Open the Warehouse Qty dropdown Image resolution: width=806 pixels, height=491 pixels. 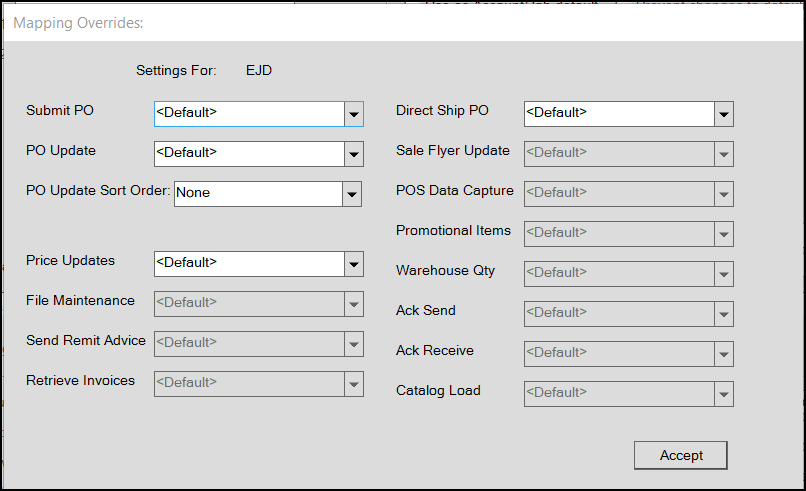point(629,274)
